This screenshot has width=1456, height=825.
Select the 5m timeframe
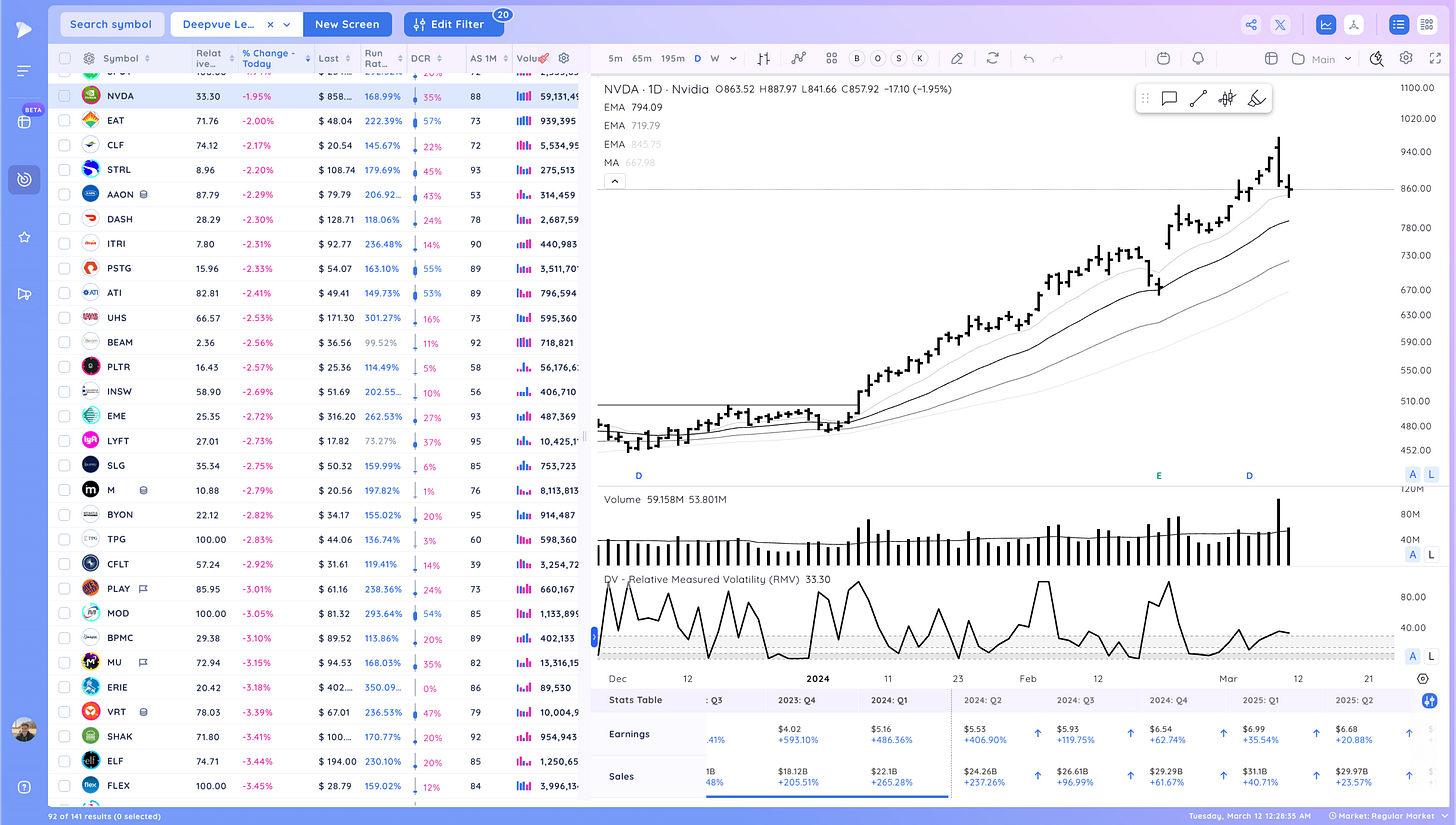[x=615, y=58]
